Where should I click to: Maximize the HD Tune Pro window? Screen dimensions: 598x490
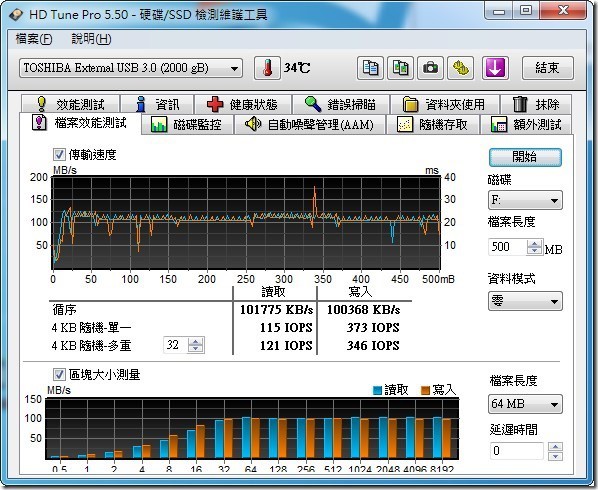[x=526, y=11]
